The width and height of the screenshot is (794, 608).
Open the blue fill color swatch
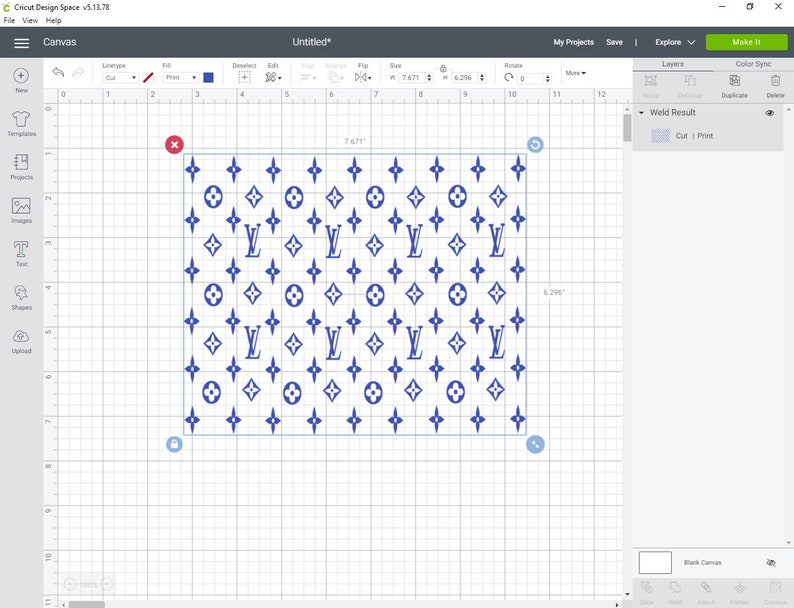208,77
